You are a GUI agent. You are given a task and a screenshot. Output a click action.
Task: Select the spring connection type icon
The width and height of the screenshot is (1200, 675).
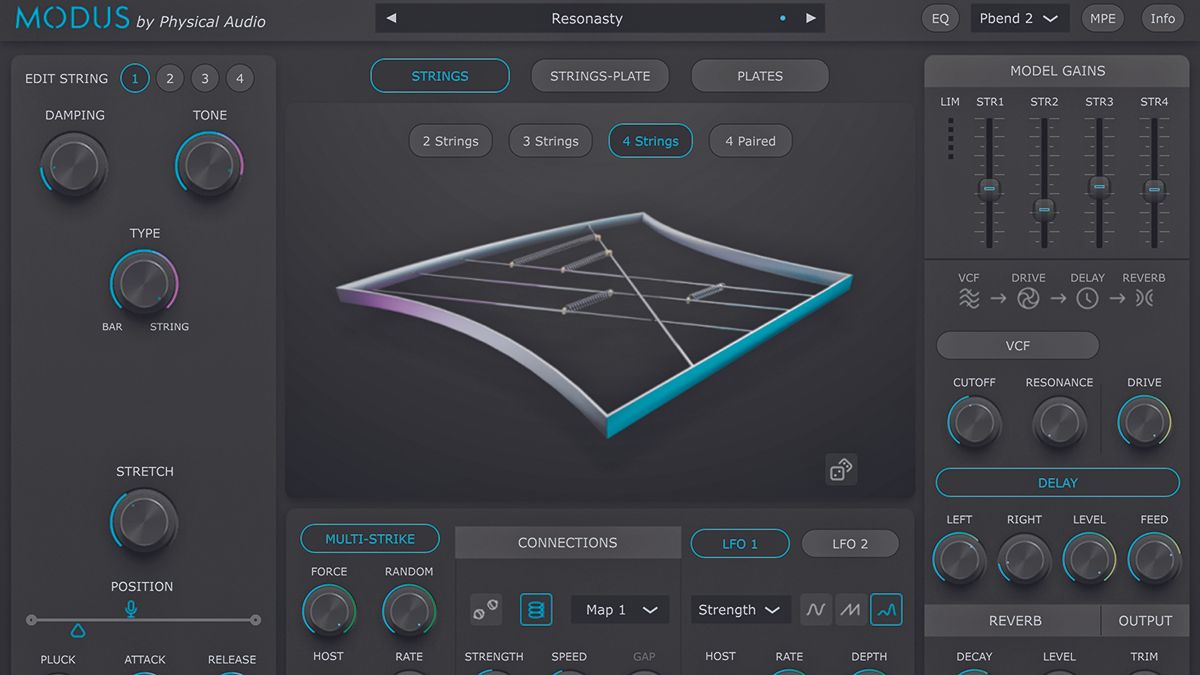536,610
